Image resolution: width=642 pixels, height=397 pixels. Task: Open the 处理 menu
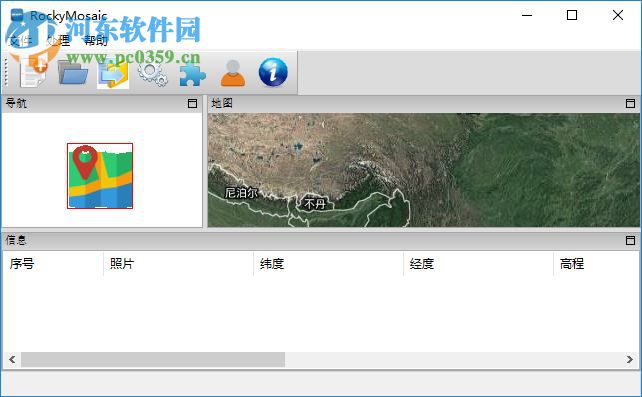pyautogui.click(x=58, y=40)
